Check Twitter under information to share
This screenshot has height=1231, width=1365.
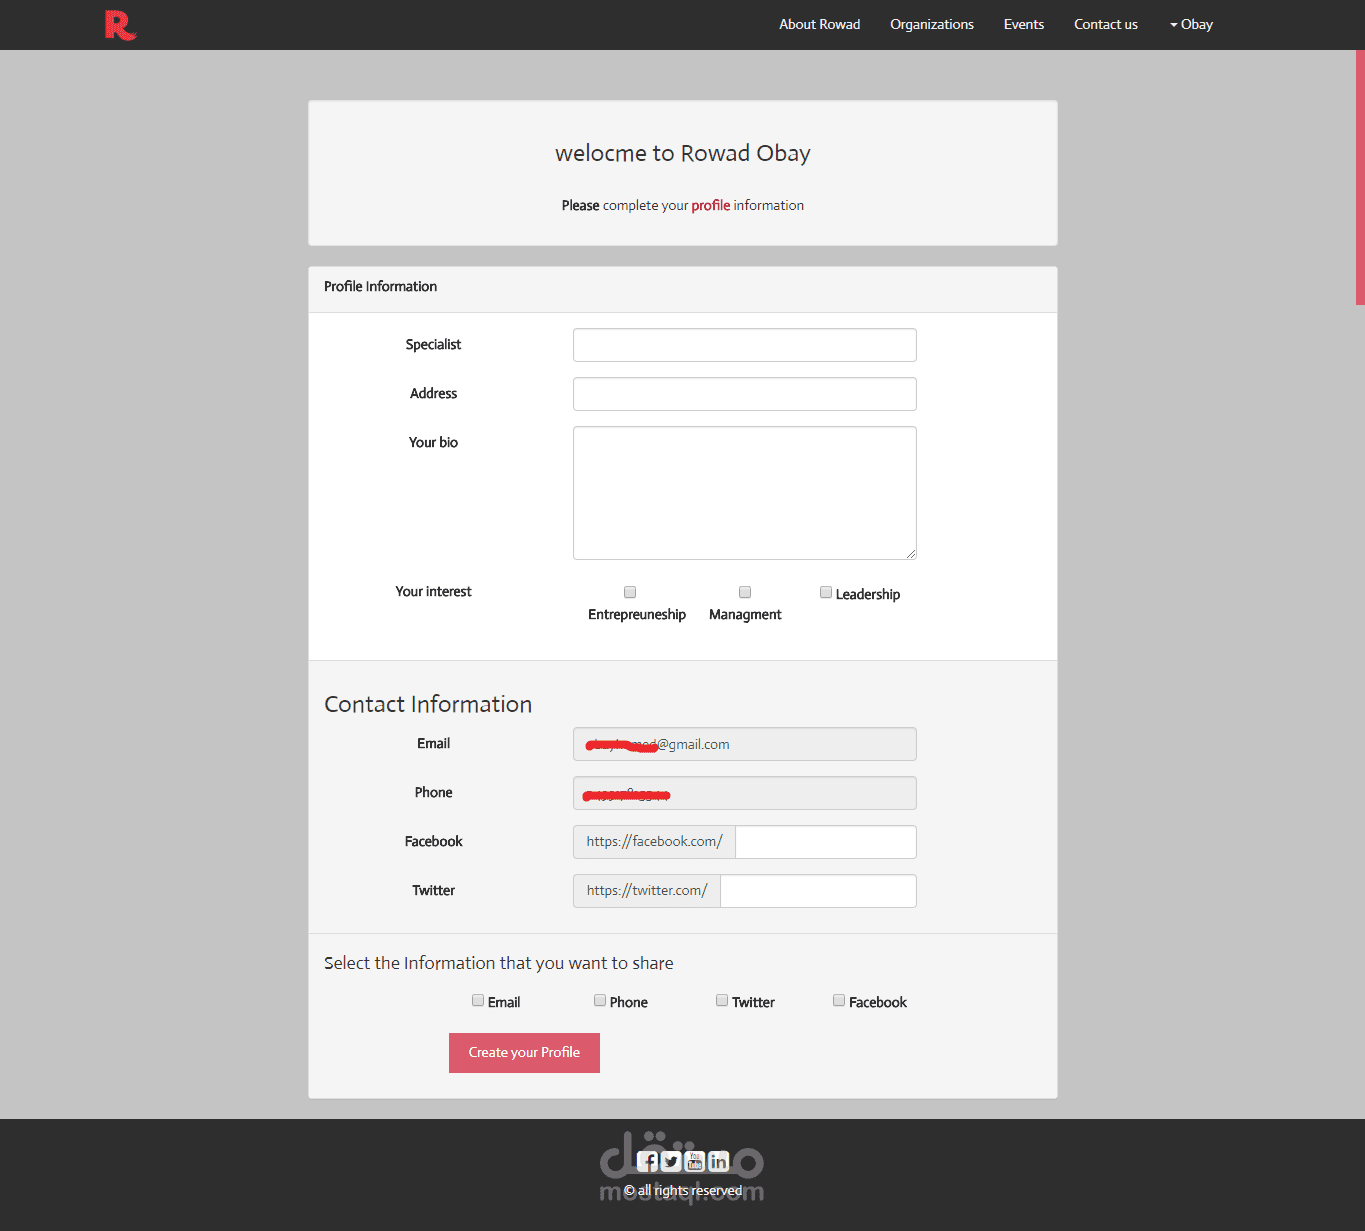coord(722,1000)
